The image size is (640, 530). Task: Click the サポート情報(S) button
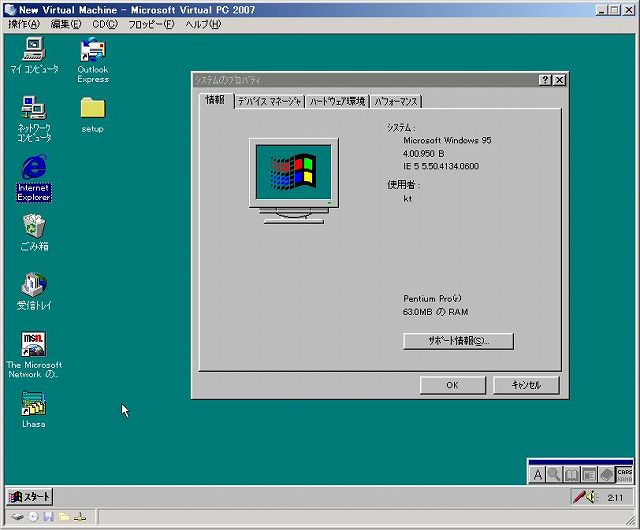458,341
